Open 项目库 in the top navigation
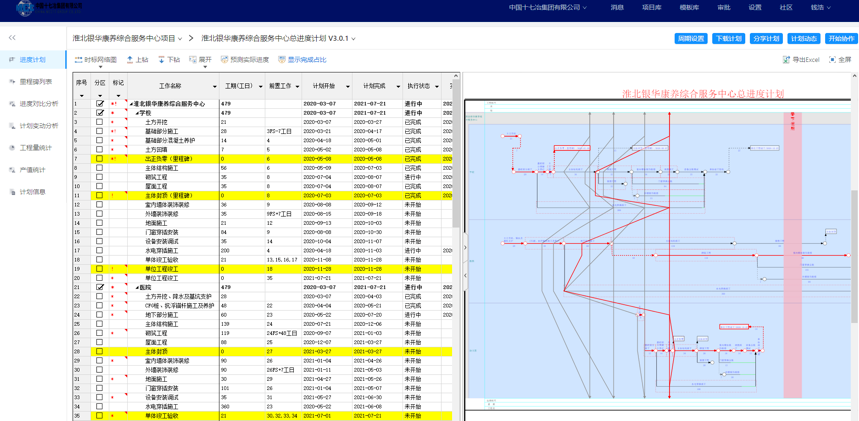 [652, 8]
